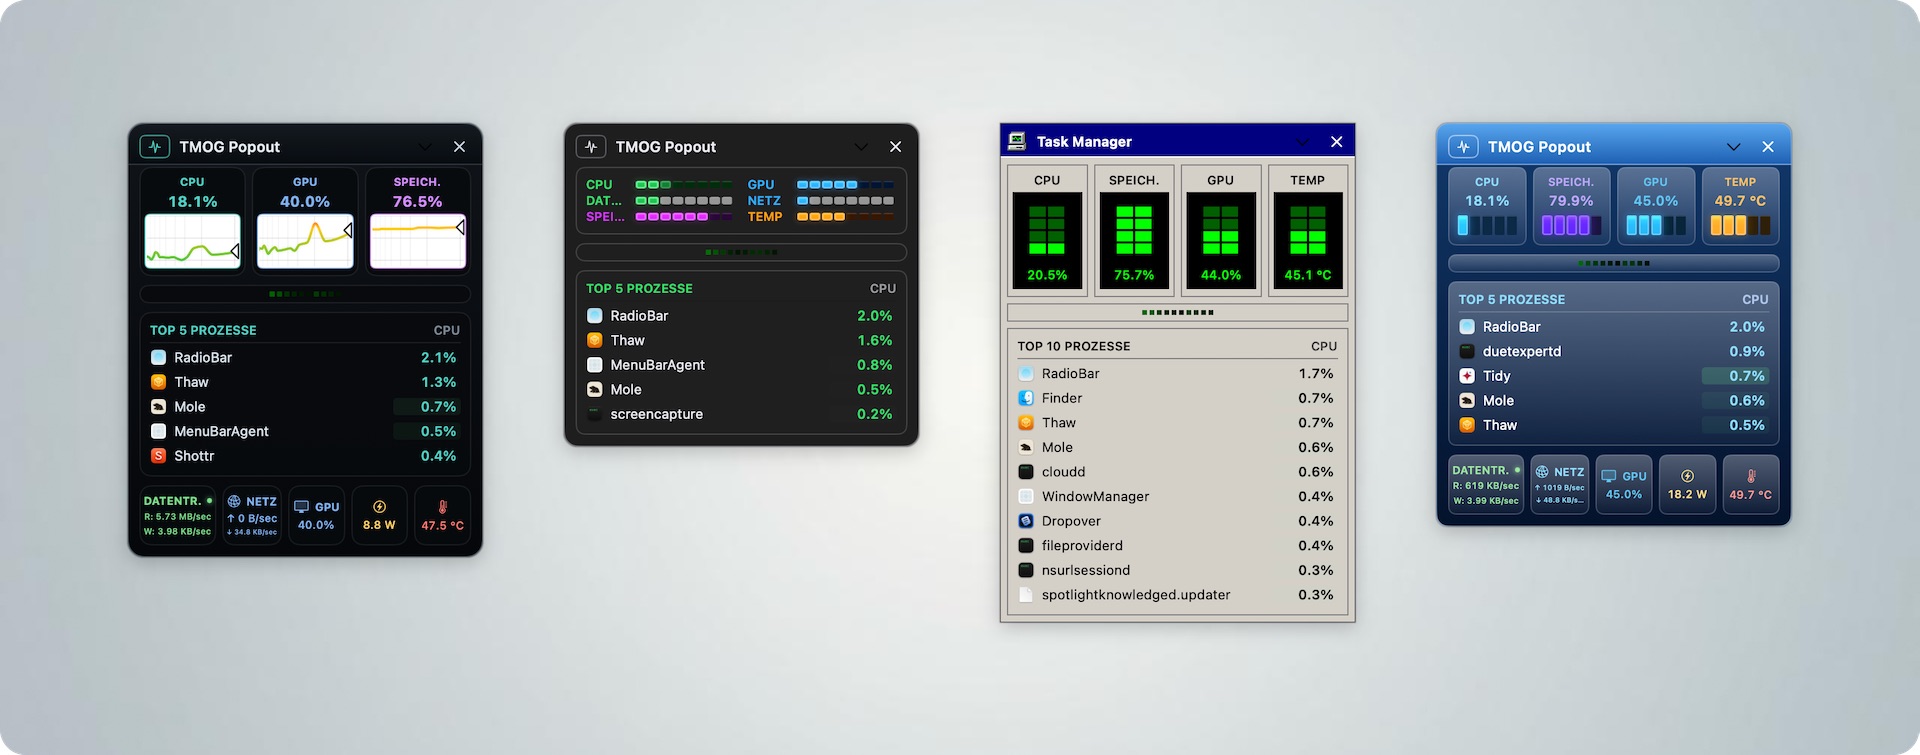Image resolution: width=1920 pixels, height=755 pixels.
Task: Open the NETZ tile showing 0 B/sec
Action: point(252,516)
